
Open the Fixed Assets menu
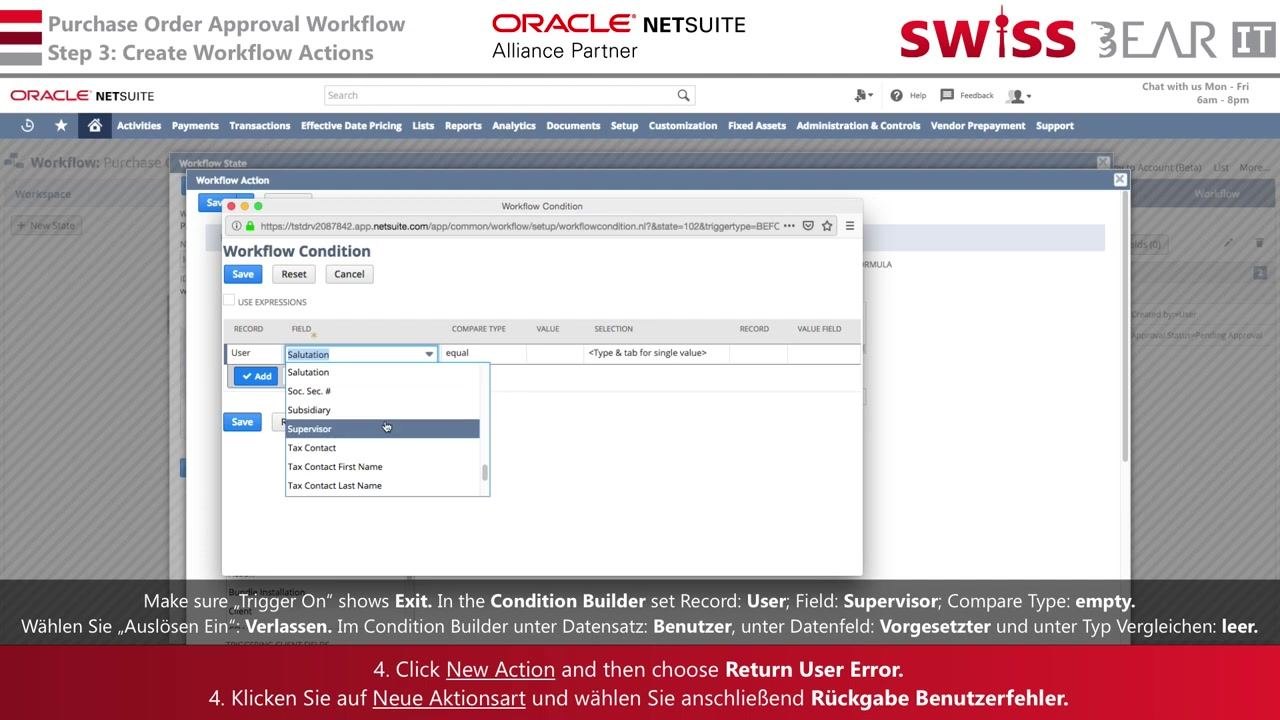pos(757,126)
